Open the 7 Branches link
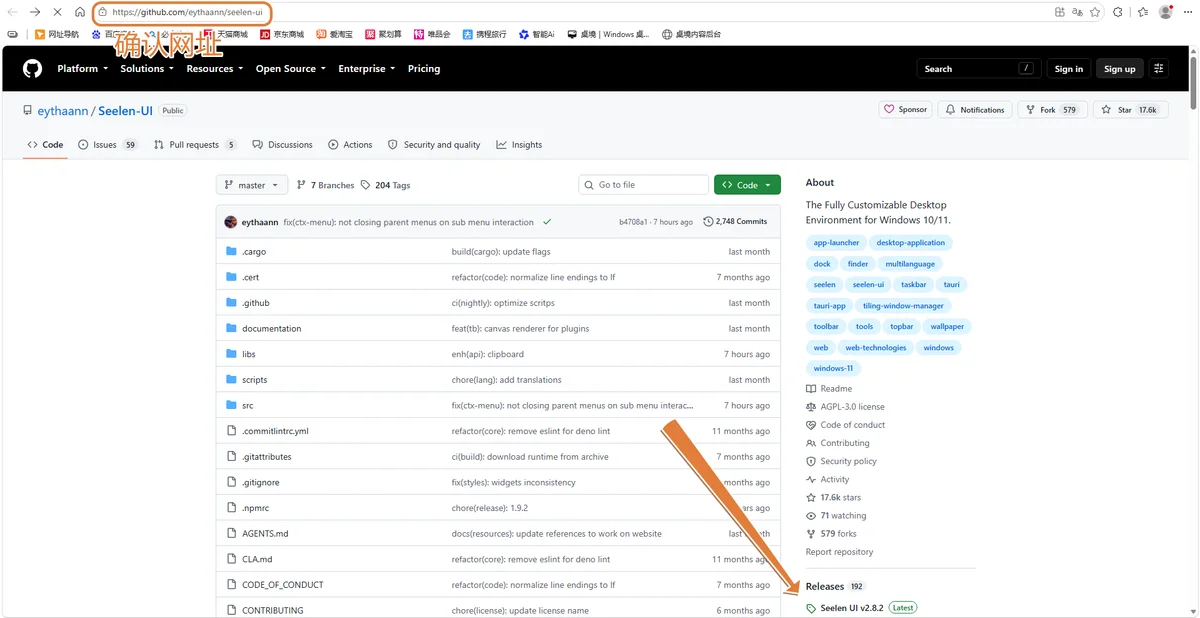The height and width of the screenshot is (618, 1200). (x=325, y=185)
